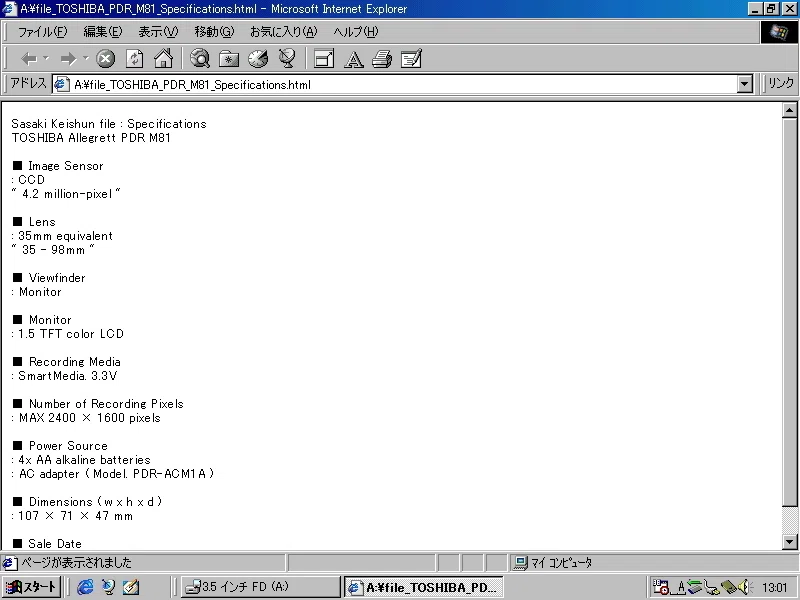Print the page with the printer icon
Image resolution: width=800 pixels, height=600 pixels.
click(x=382, y=59)
